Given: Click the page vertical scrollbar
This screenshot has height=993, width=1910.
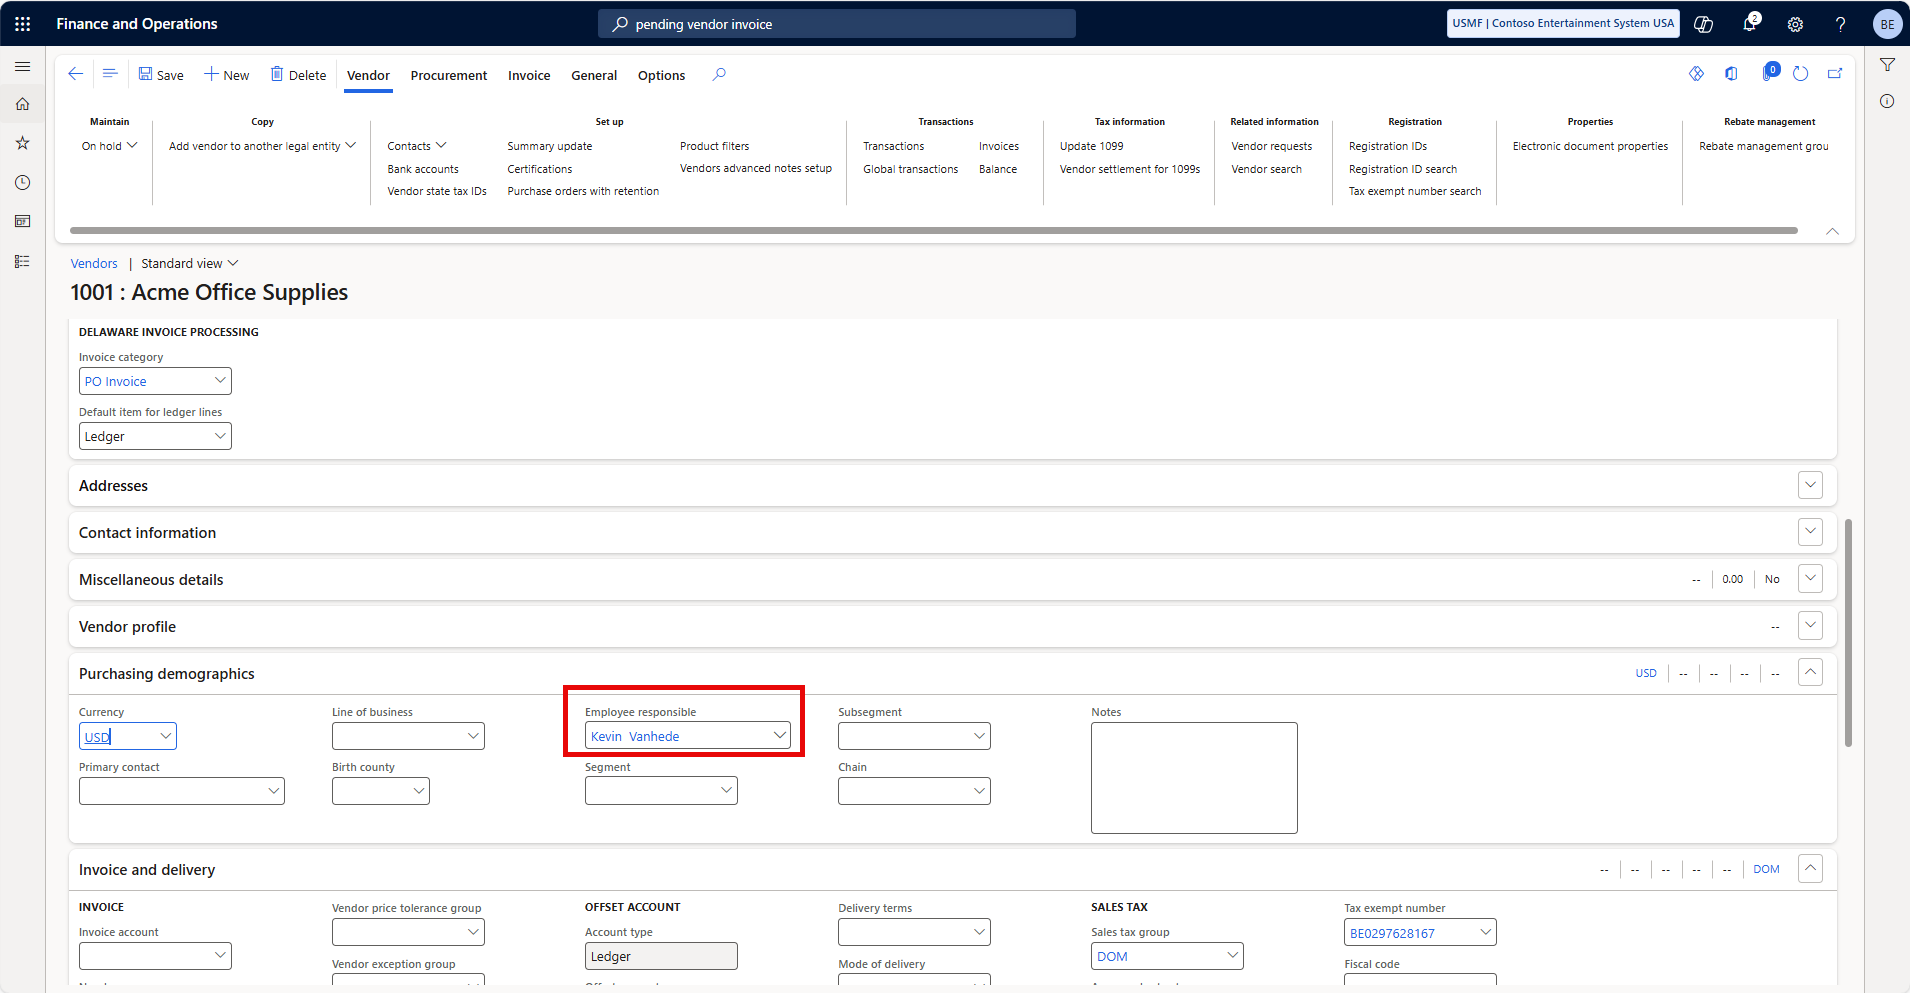Looking at the screenshot, I should click(1848, 633).
